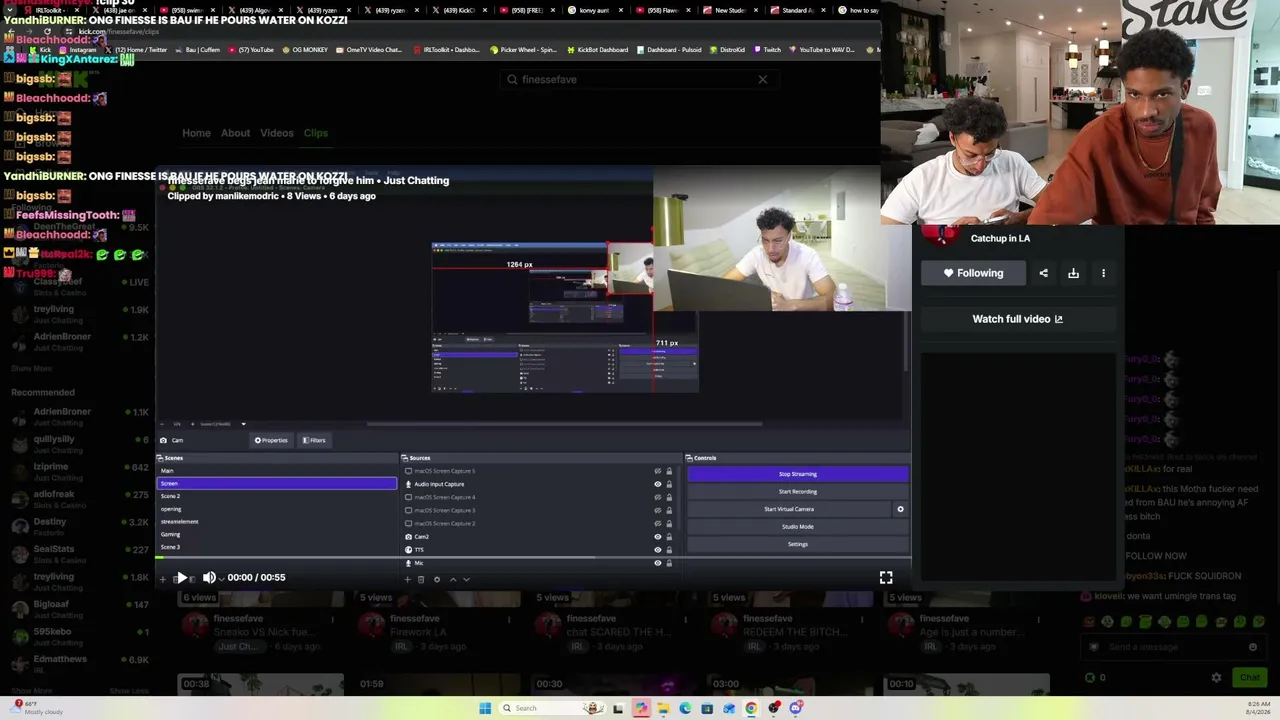The width and height of the screenshot is (1280, 720).
Task: Open Watch full video link
Action: (1017, 319)
